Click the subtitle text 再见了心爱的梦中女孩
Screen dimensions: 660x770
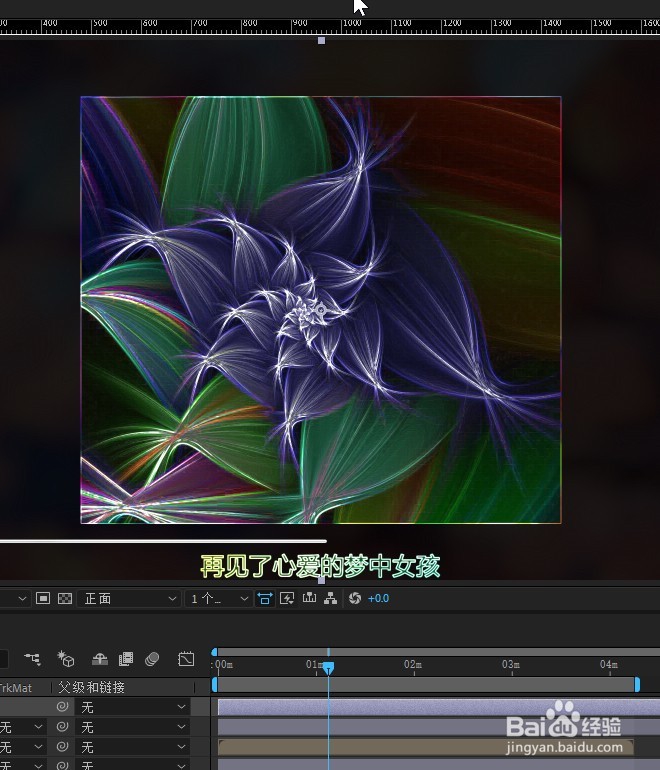pyautogui.click(x=320, y=566)
